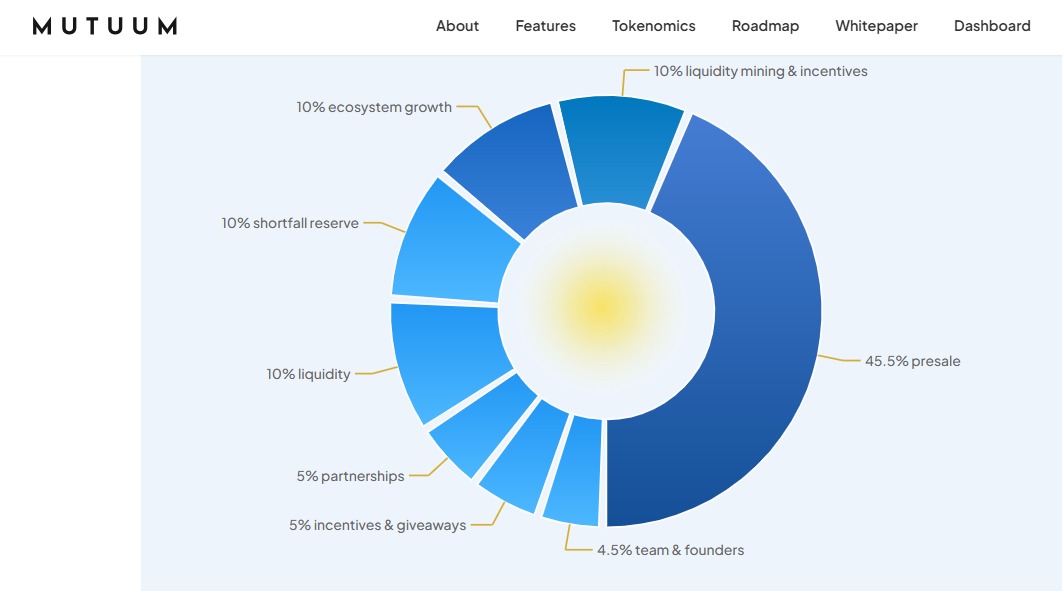Viewport: 1063px width, 591px height.
Task: Click the '4.5% team & founders' label
Action: click(x=669, y=550)
